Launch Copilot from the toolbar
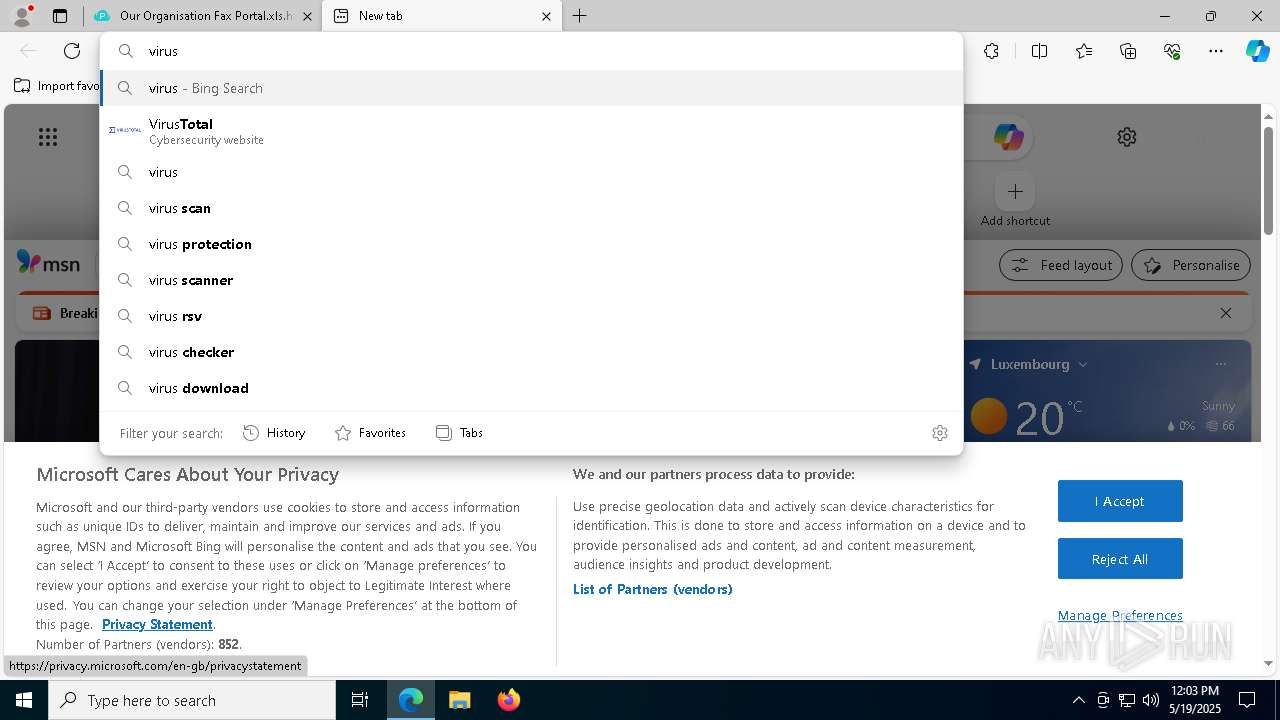The image size is (1280, 720). click(x=1257, y=51)
